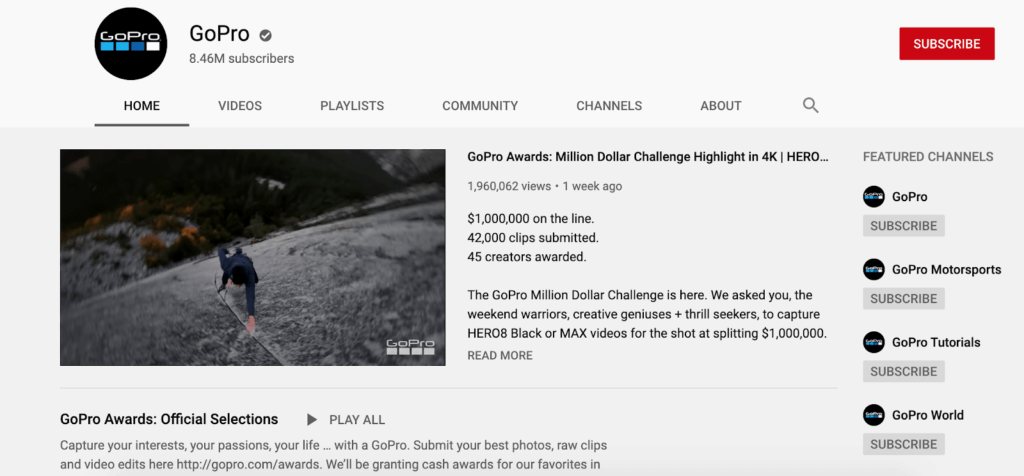
Task: Open the PLAYLISTS tab
Action: 352,106
